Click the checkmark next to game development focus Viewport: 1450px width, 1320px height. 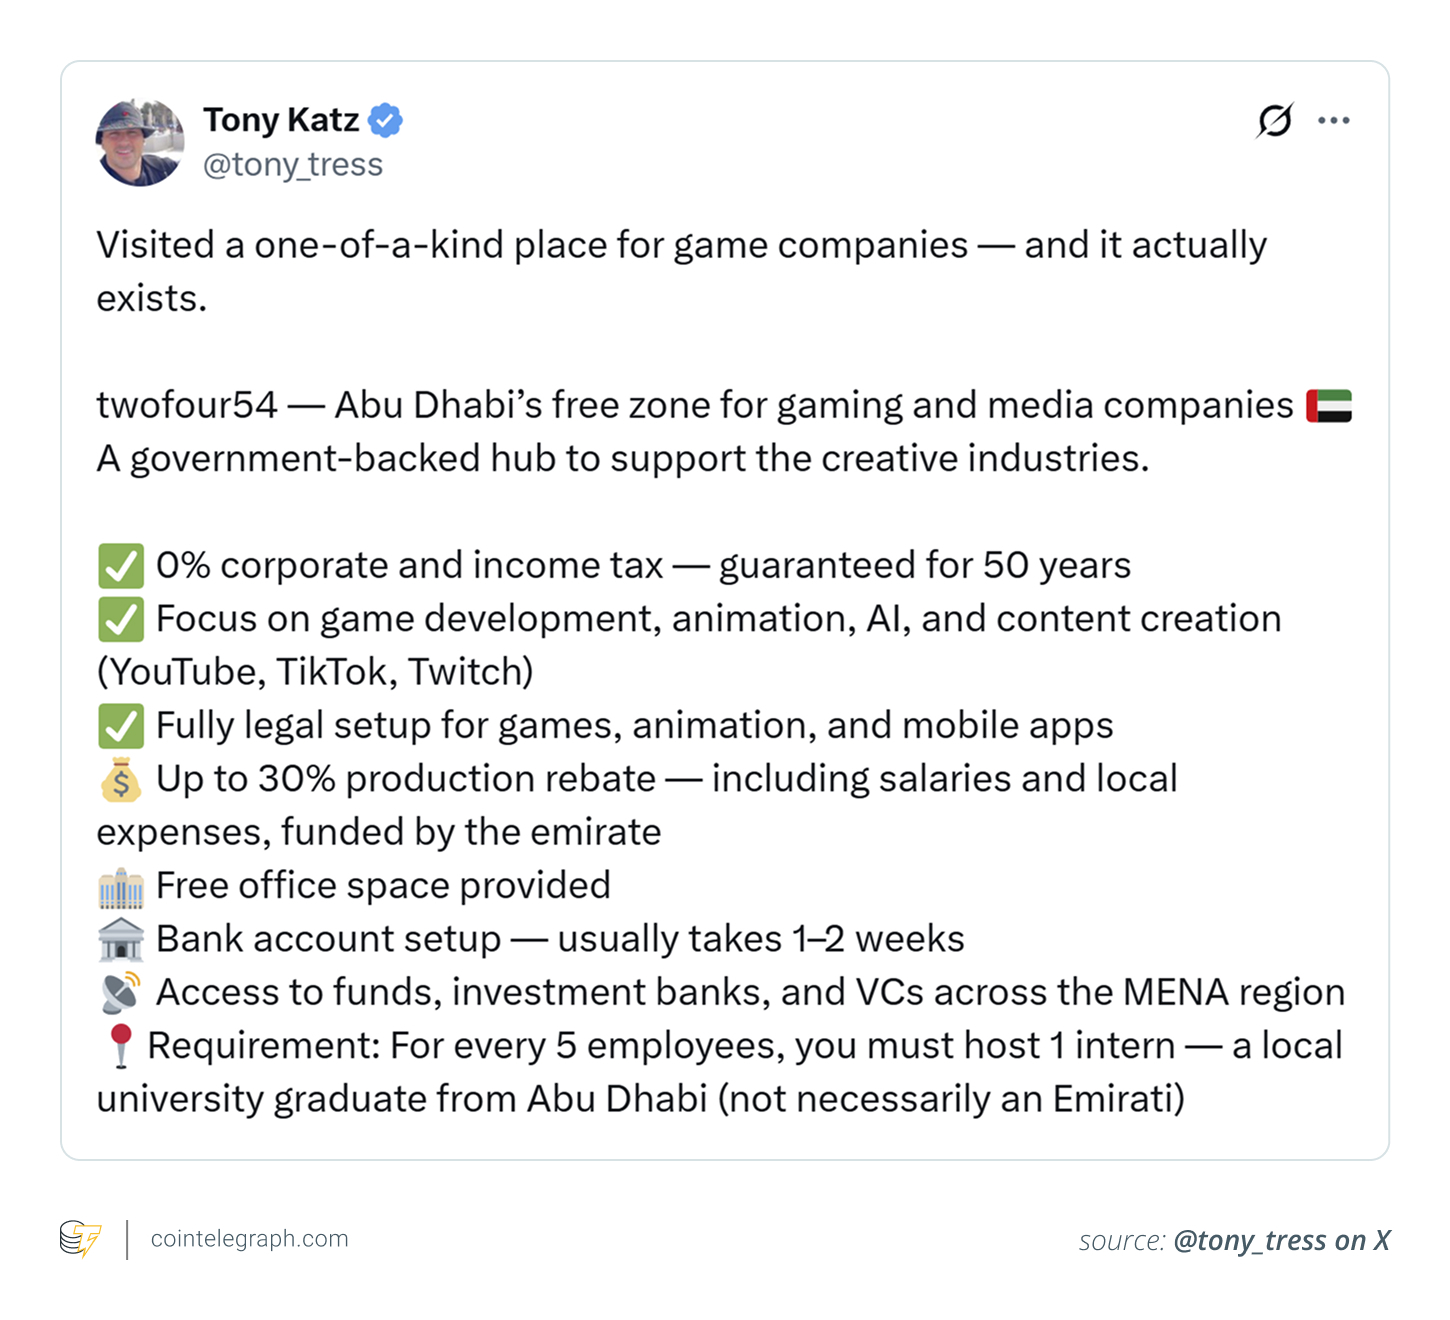click(120, 618)
